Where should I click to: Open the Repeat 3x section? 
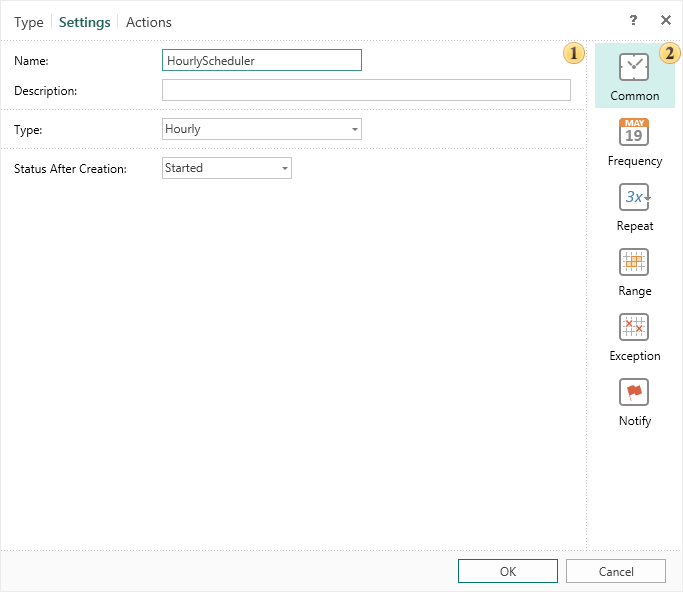(634, 207)
